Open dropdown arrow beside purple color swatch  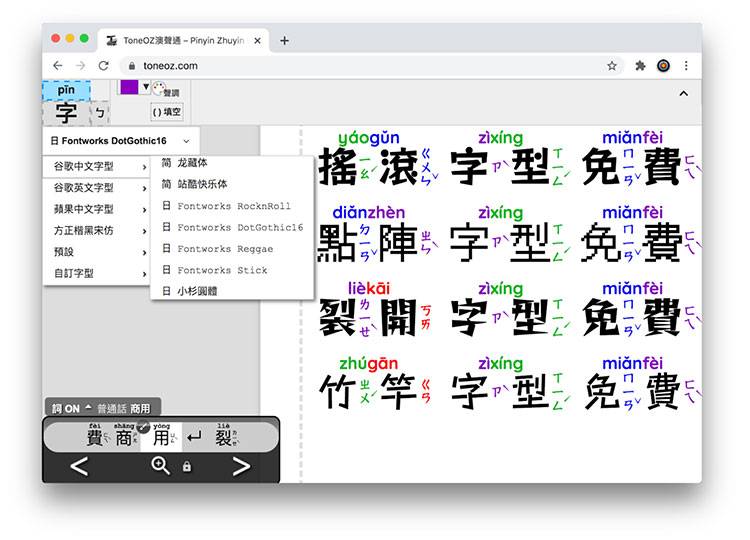[146, 87]
